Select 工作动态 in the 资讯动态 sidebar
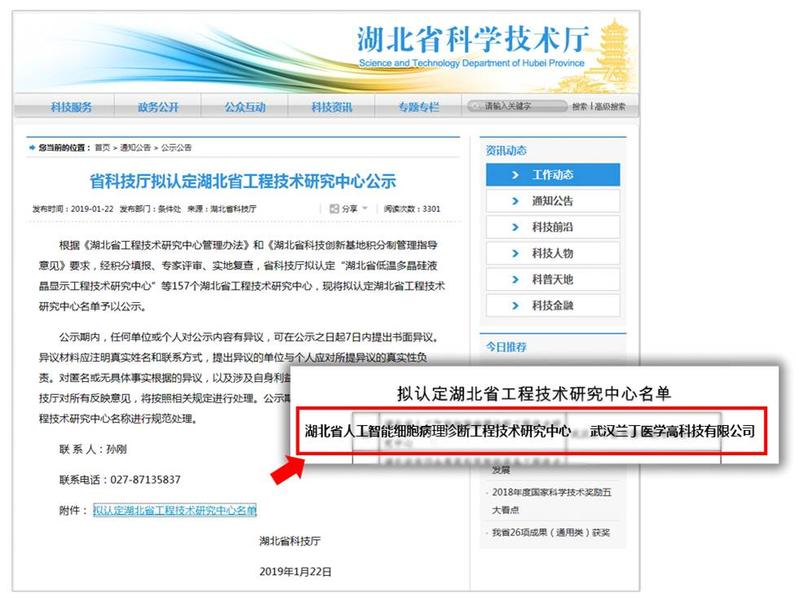The image size is (800, 597). click(553, 175)
